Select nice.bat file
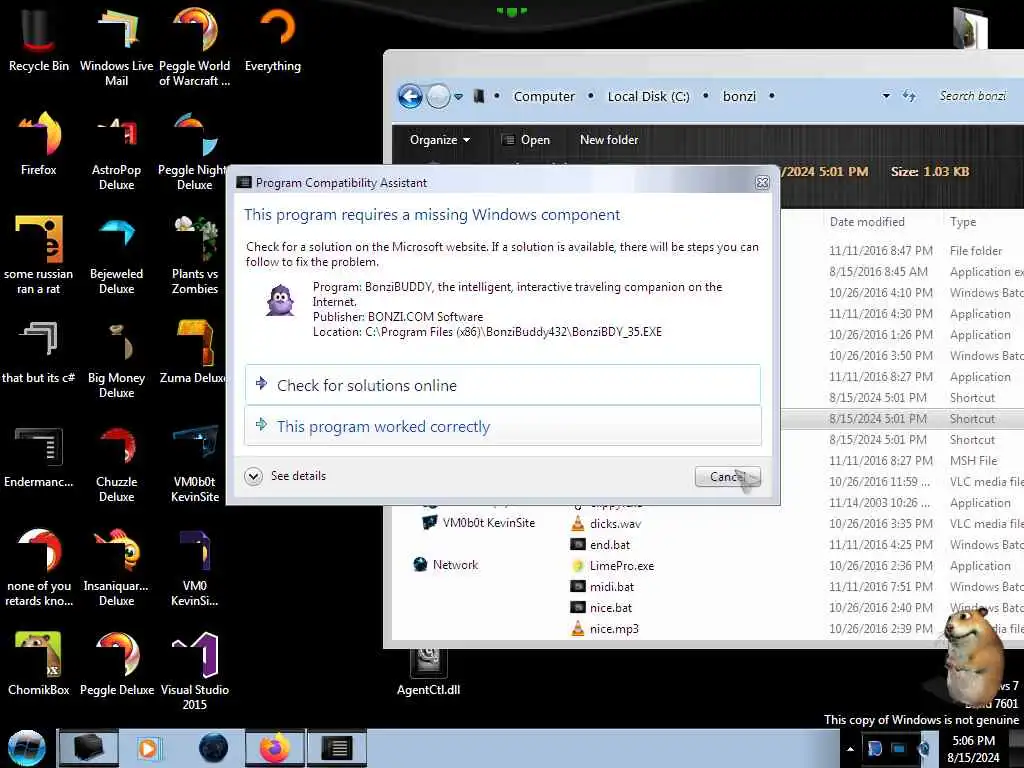This screenshot has width=1024, height=768. pos(601,608)
